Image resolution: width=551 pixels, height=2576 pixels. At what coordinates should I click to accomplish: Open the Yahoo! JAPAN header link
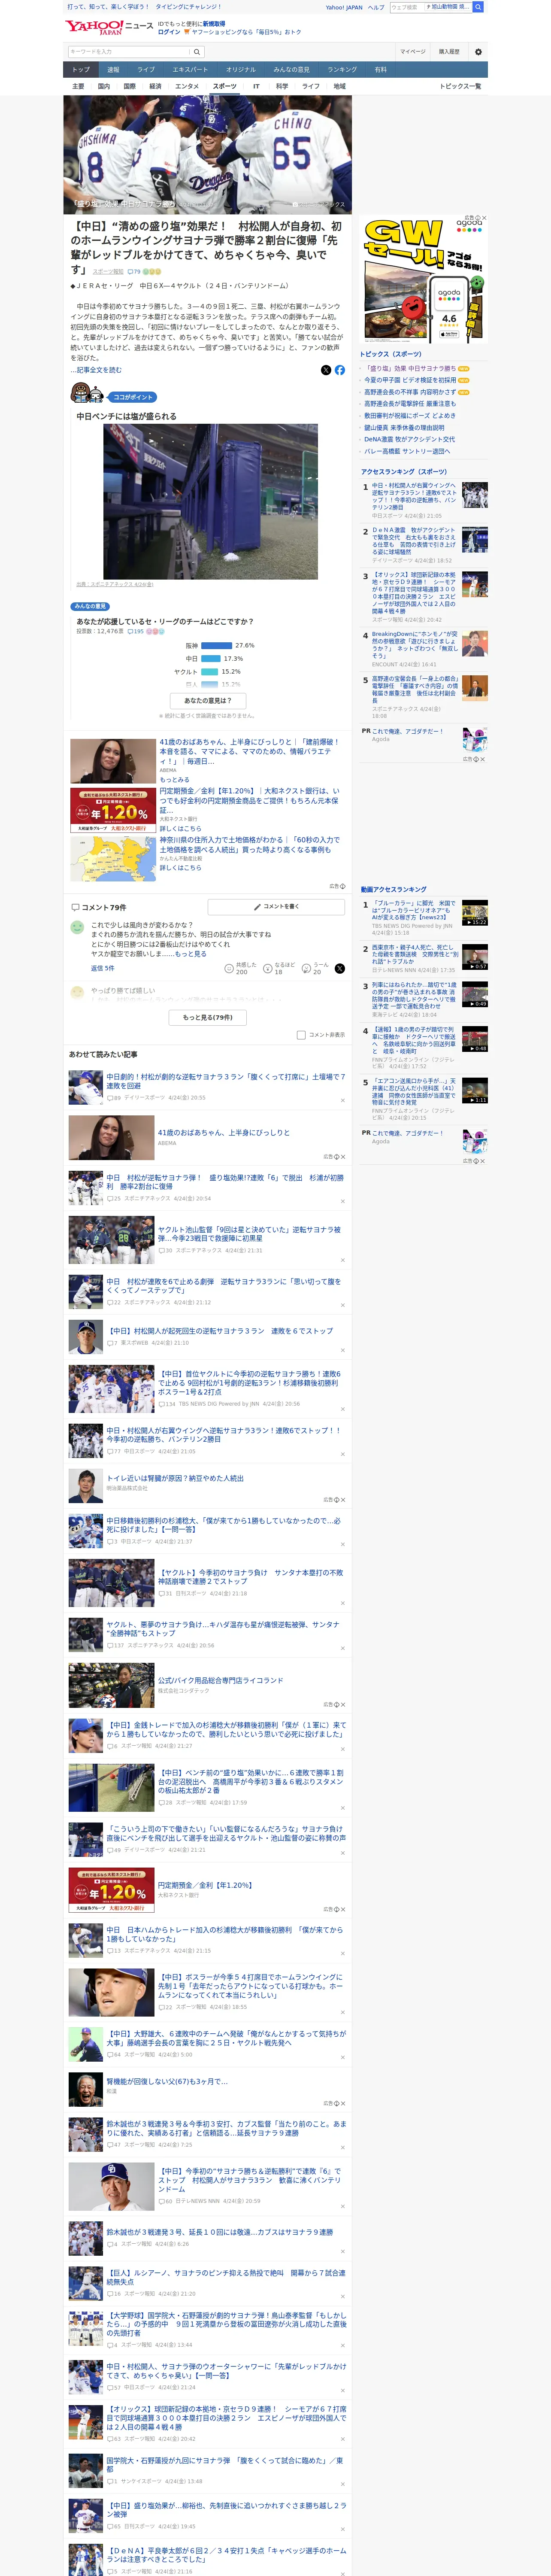[344, 7]
